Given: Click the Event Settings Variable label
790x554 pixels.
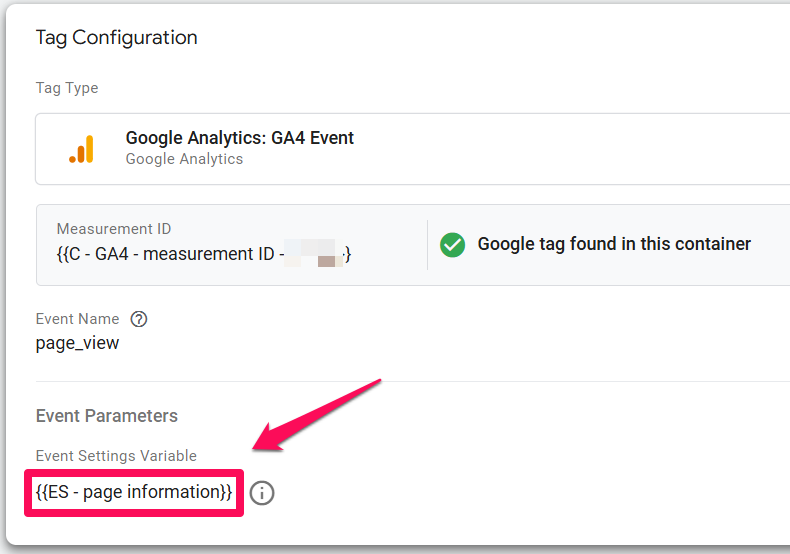Looking at the screenshot, I should (x=116, y=456).
